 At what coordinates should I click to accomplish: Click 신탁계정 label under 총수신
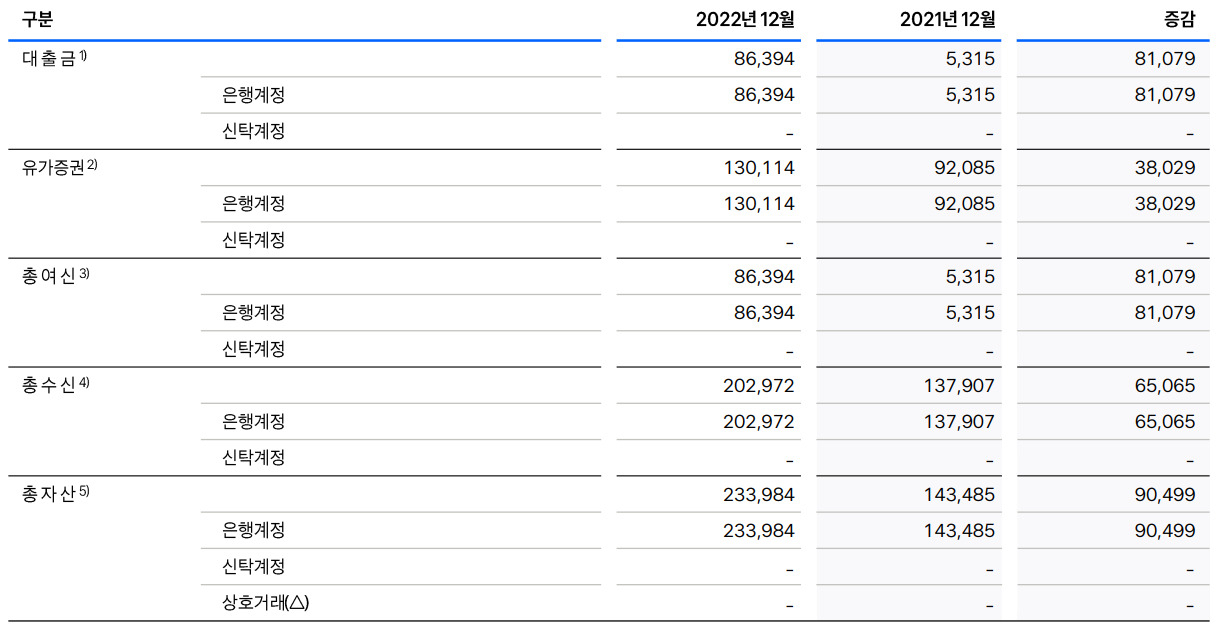pos(254,458)
